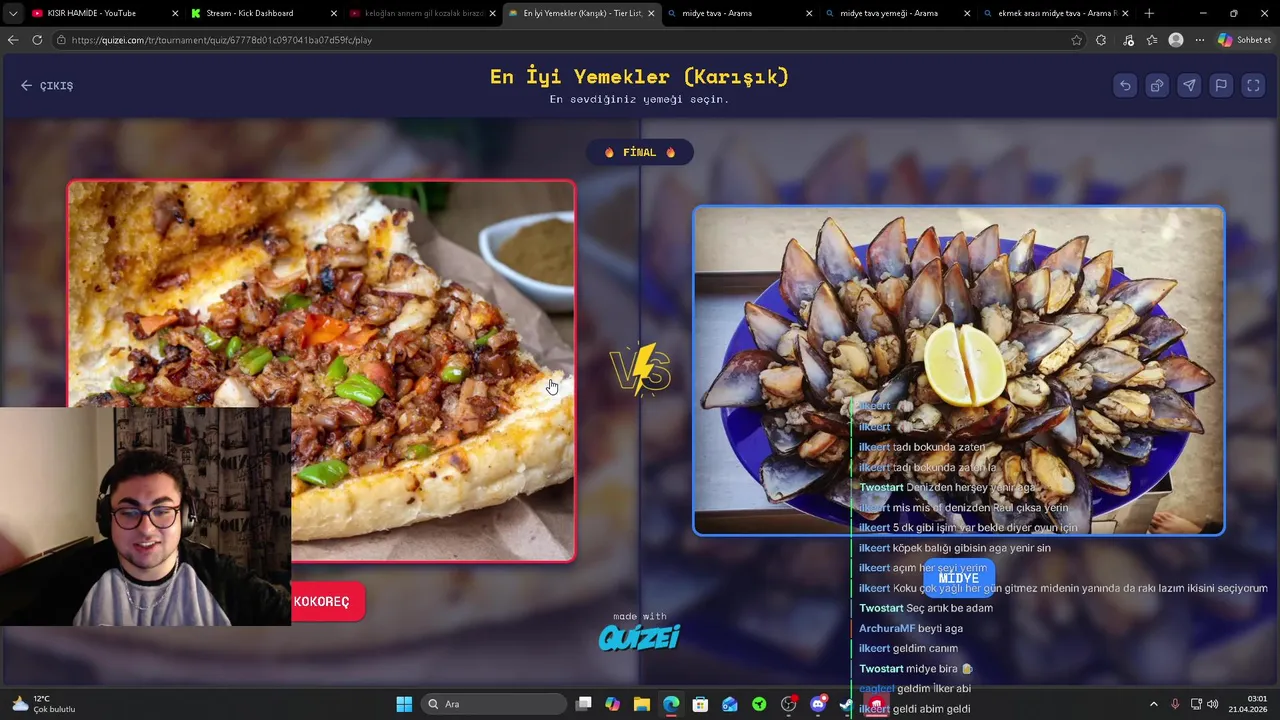The image size is (1280, 720).
Task: Open File Explorer from the taskbar
Action: click(642, 704)
